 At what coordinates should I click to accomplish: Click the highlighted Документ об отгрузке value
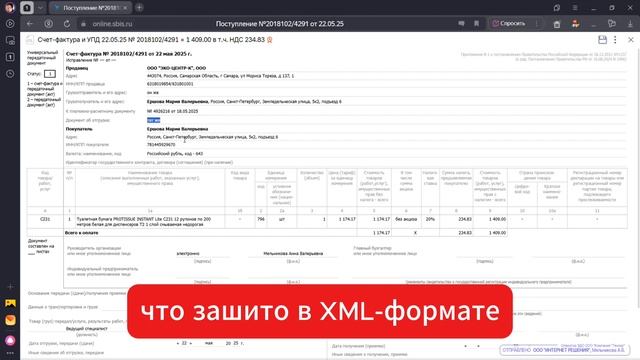(153, 120)
